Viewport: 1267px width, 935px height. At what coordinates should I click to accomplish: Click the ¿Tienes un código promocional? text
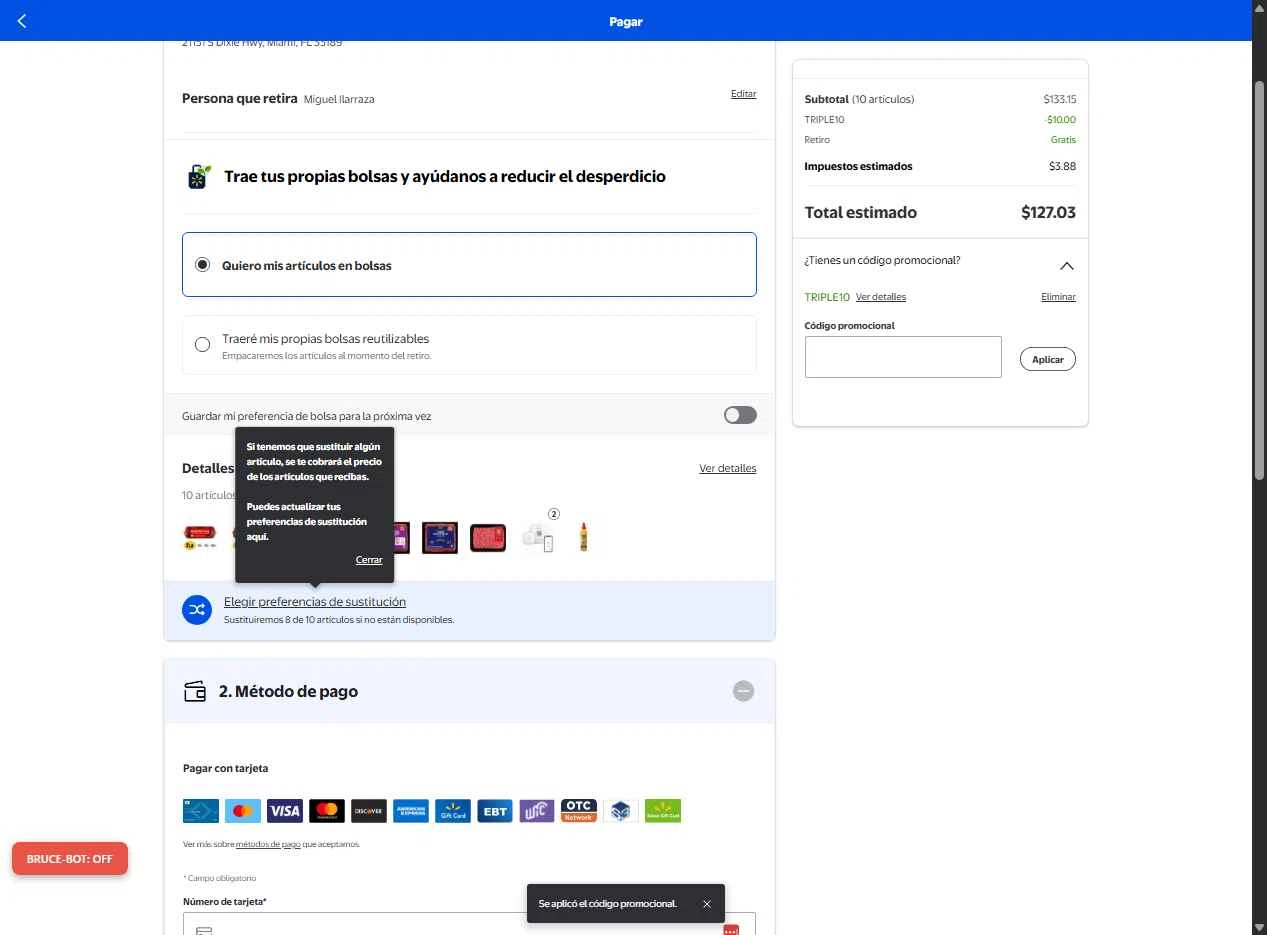882,260
